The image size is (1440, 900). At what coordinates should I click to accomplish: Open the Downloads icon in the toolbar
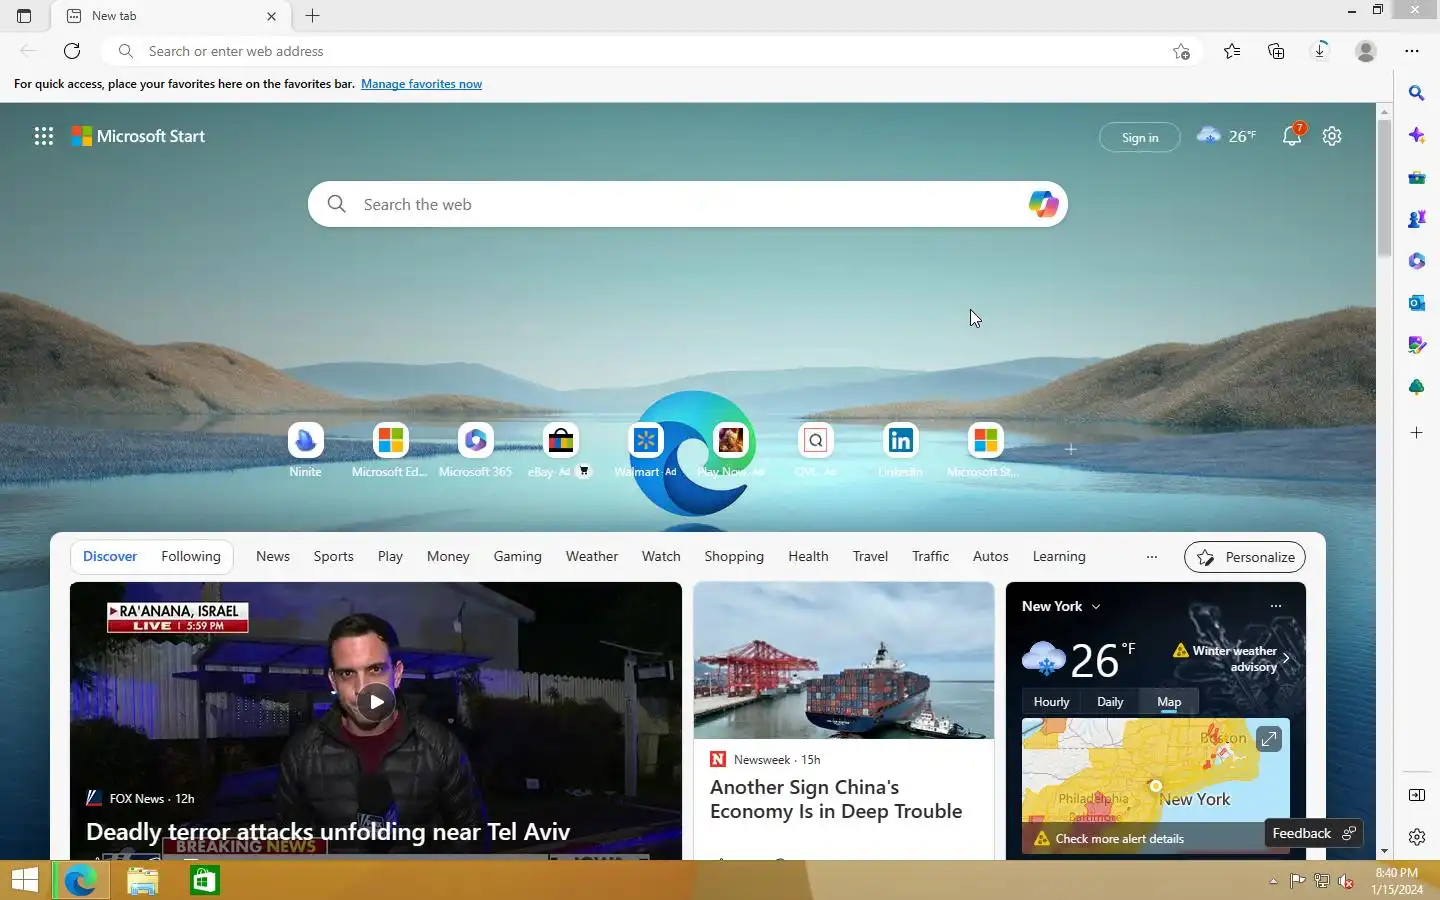[x=1320, y=51]
